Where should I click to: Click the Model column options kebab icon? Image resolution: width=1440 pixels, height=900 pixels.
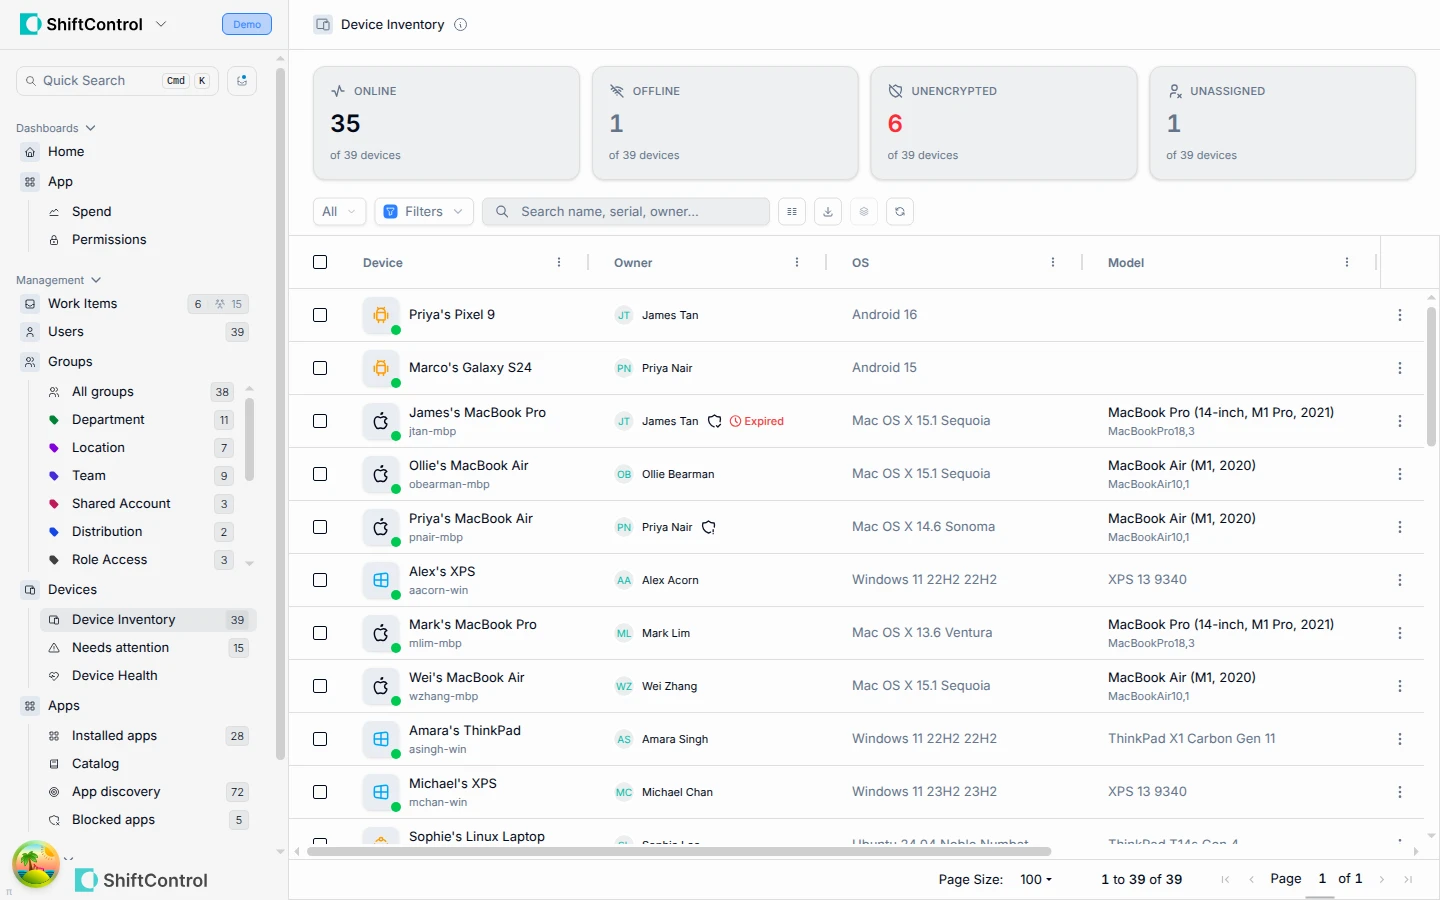[x=1347, y=262]
